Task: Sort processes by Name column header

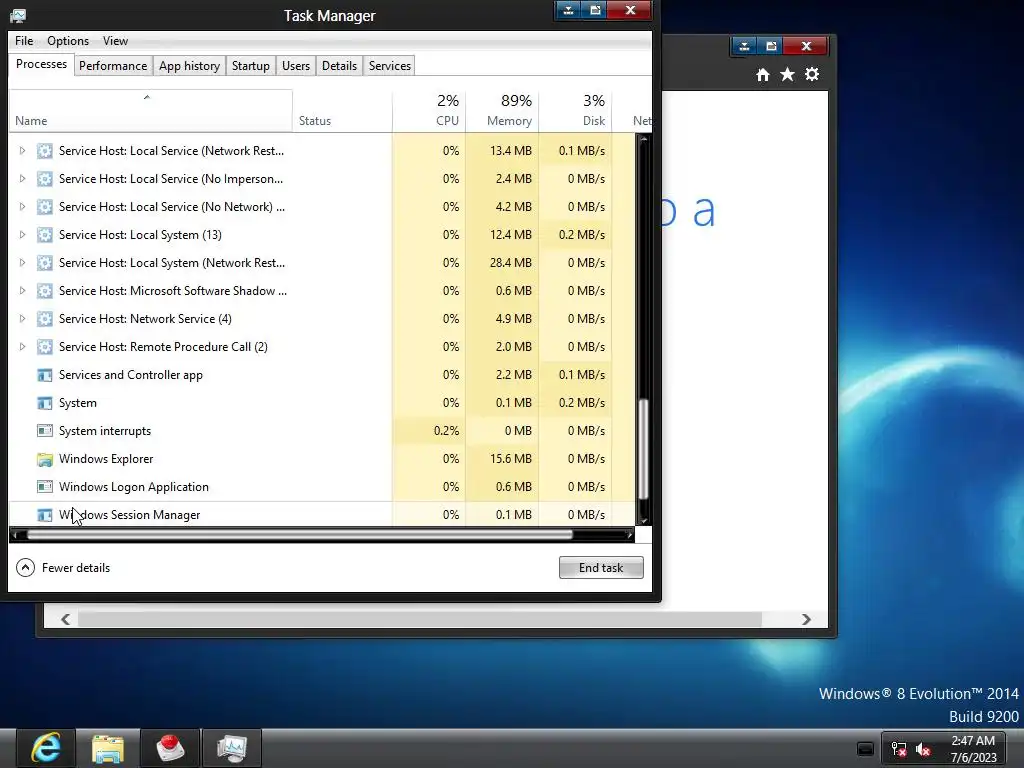Action: [151, 111]
